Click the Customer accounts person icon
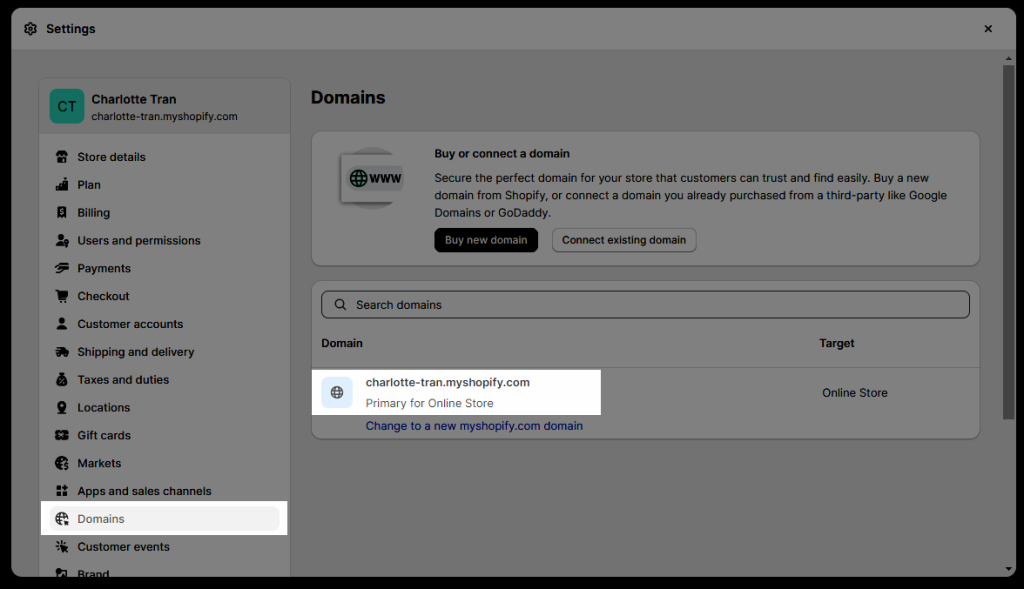The image size is (1024, 589). 62,324
